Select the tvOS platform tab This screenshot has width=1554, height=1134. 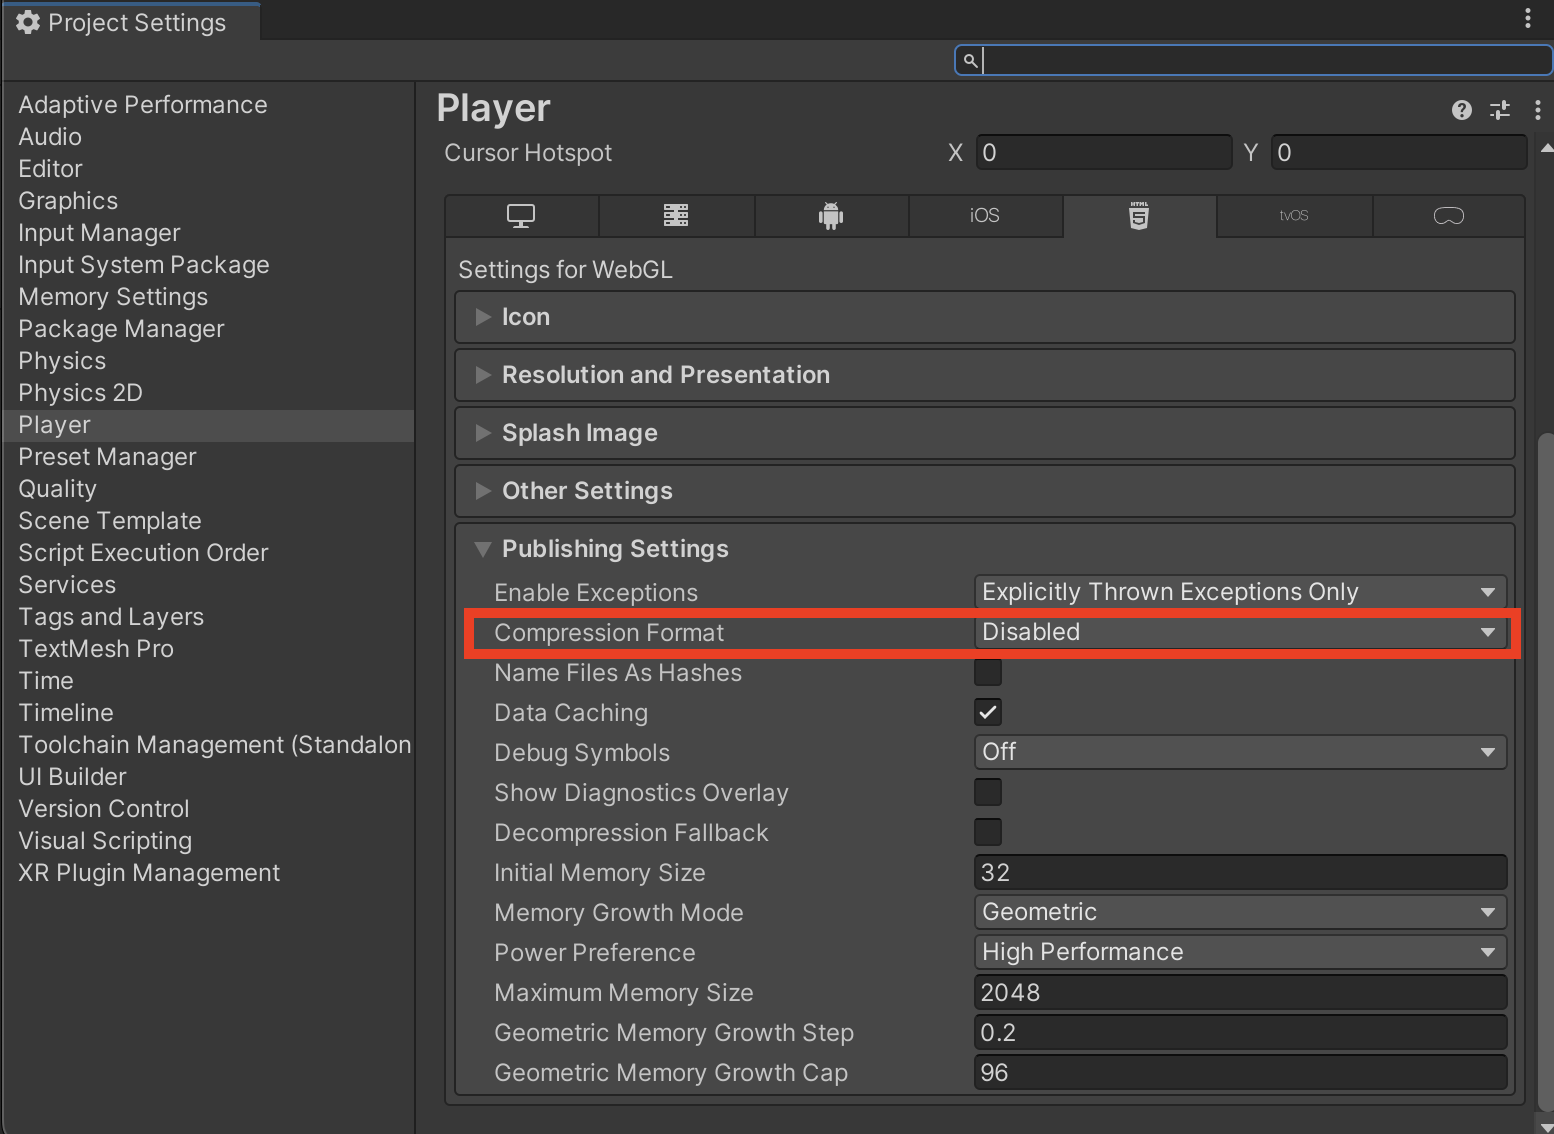pyautogui.click(x=1294, y=215)
